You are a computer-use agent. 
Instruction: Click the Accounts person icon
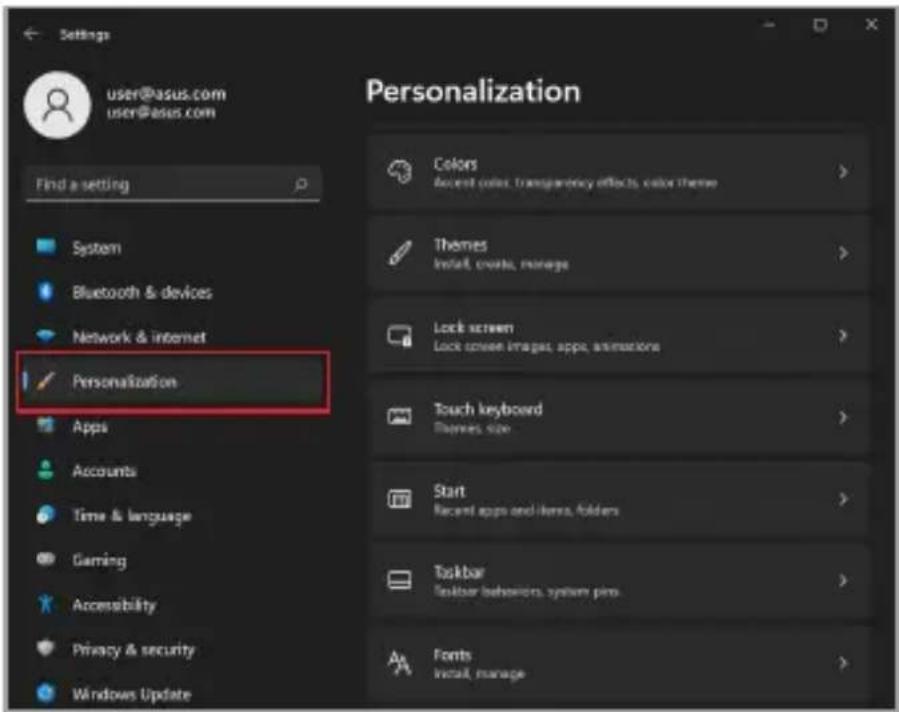pyautogui.click(x=46, y=470)
